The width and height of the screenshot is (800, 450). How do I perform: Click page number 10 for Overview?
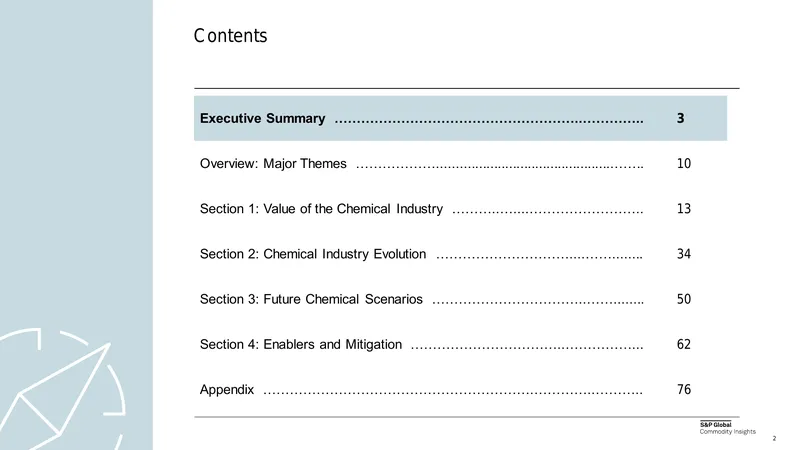tap(684, 163)
